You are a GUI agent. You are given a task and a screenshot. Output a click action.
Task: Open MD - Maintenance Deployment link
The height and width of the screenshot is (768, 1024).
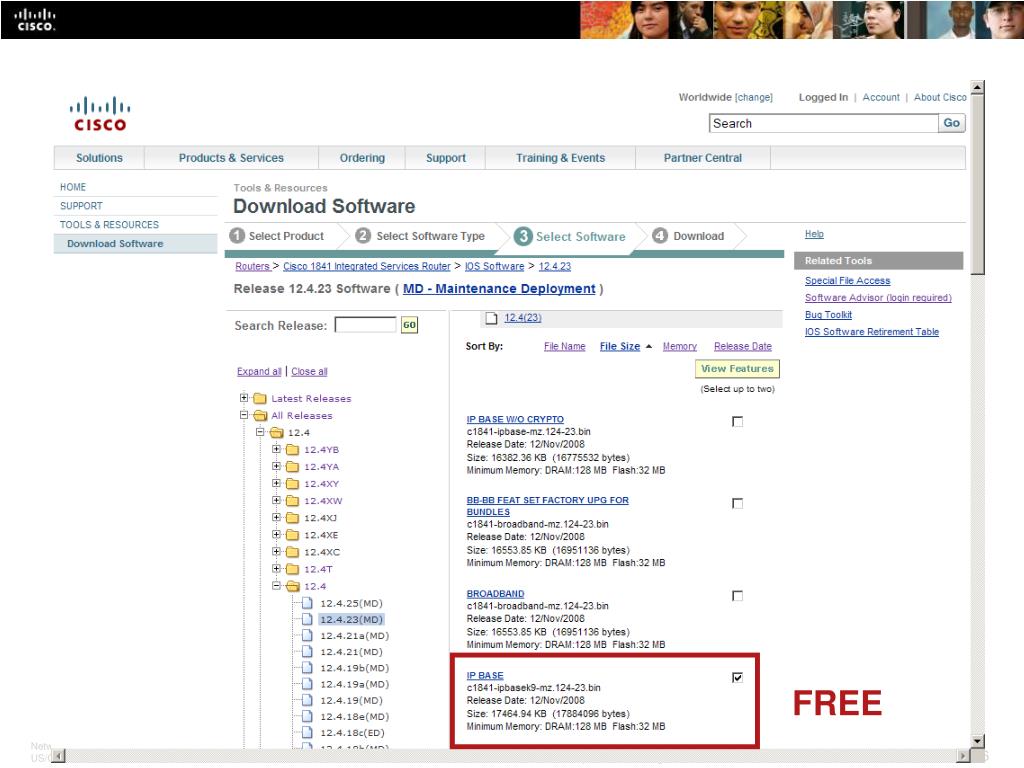pyautogui.click(x=499, y=289)
